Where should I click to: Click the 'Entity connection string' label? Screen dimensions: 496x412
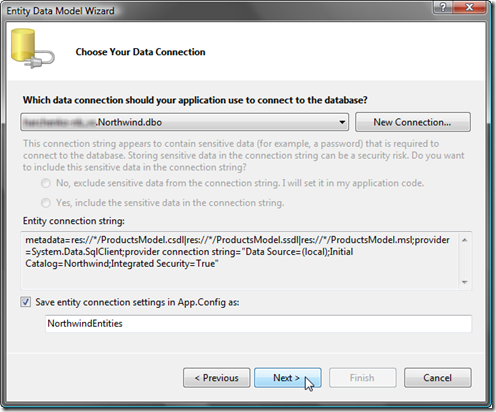(x=74, y=221)
